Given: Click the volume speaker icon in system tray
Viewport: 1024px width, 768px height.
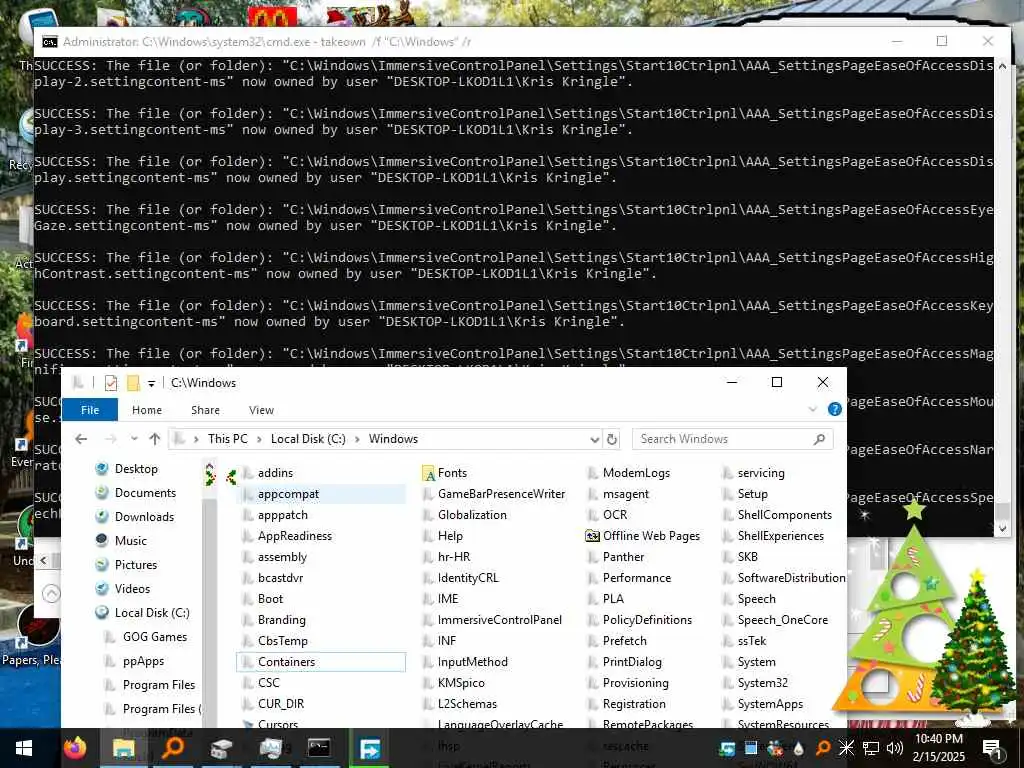Looking at the screenshot, I should tap(895, 748).
